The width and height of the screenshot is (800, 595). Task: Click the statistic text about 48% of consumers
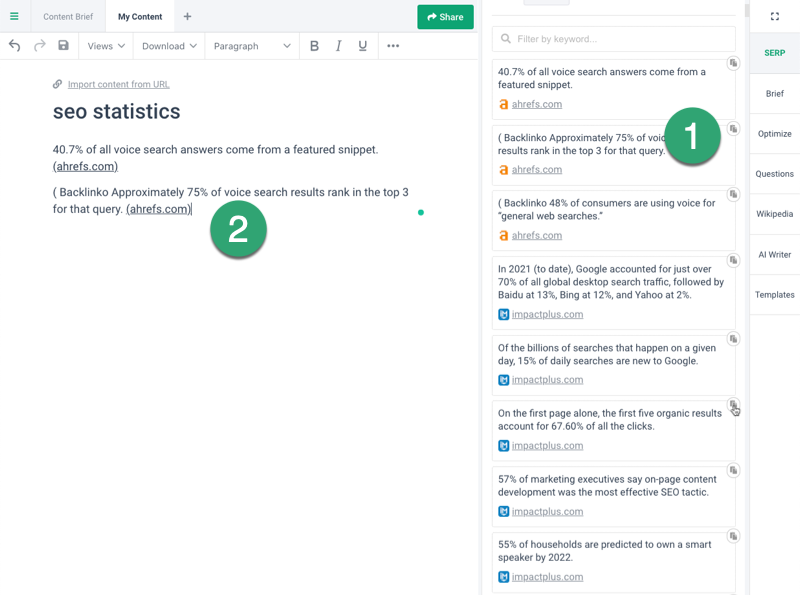607,209
